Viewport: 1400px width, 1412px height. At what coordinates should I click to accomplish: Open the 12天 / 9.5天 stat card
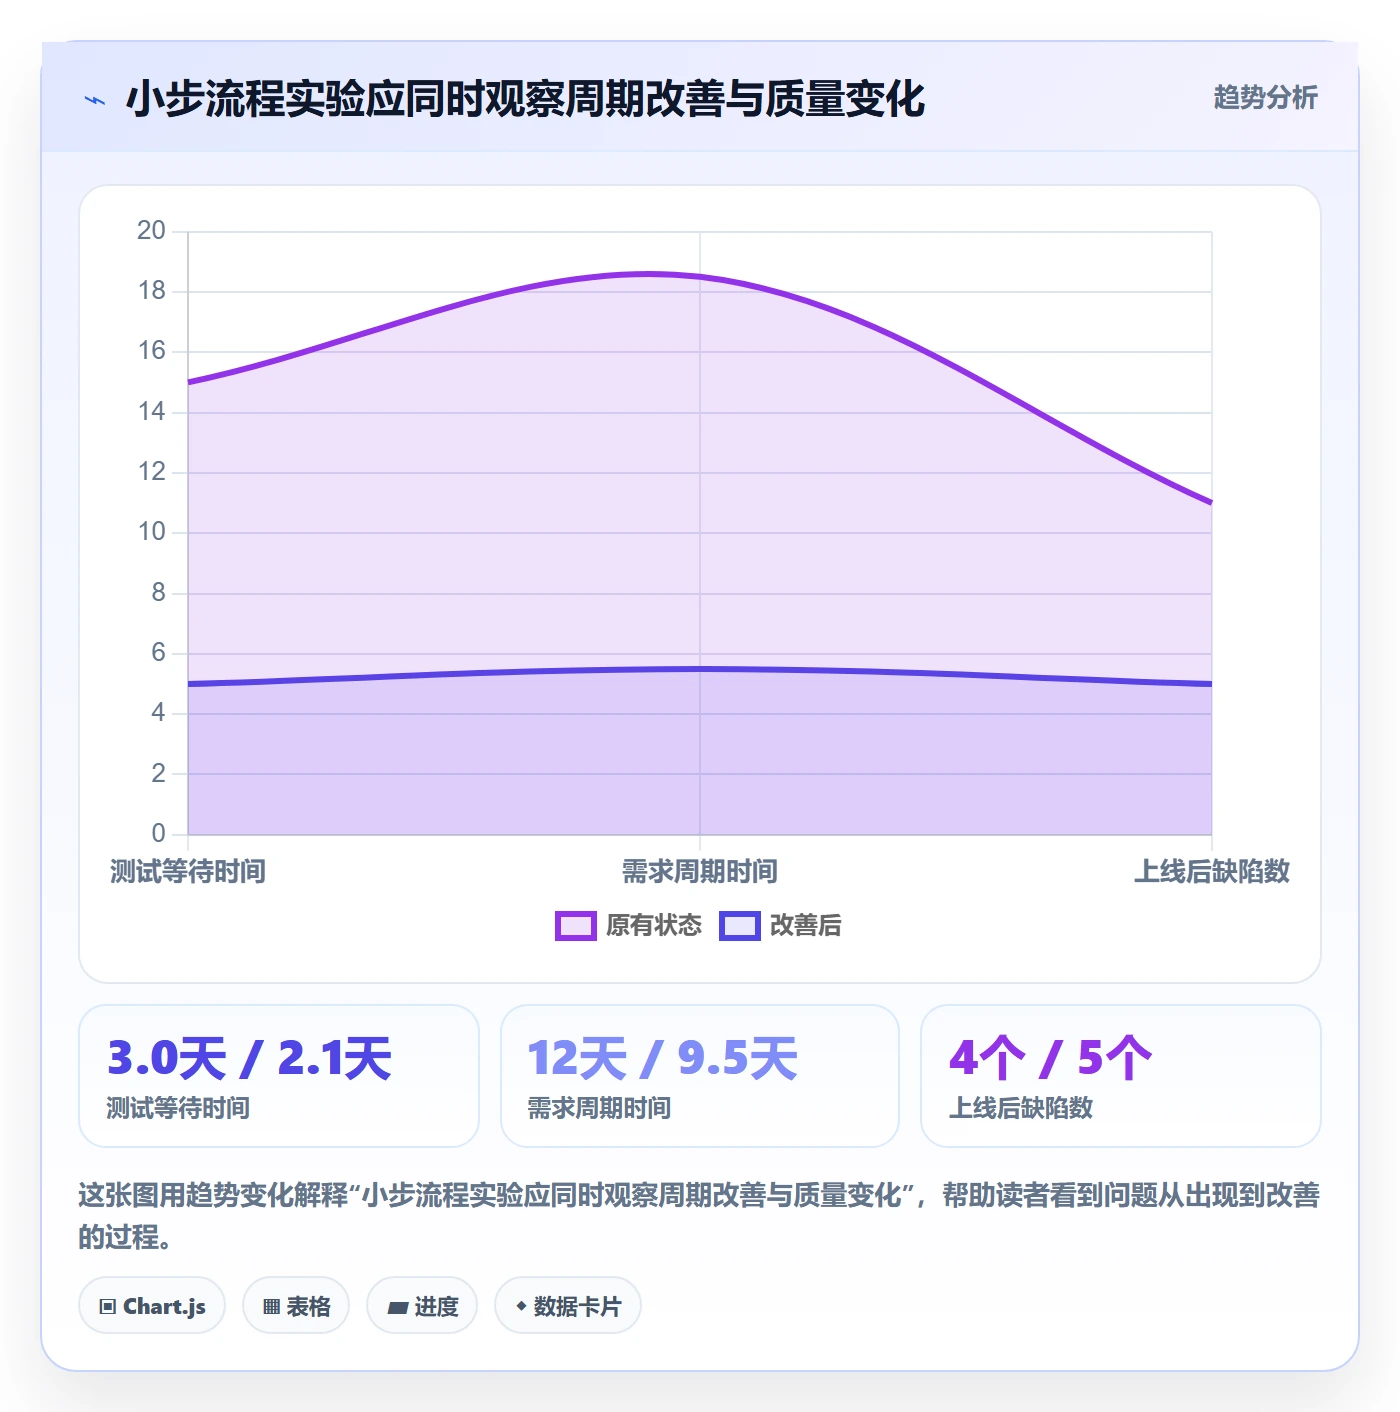(700, 1076)
